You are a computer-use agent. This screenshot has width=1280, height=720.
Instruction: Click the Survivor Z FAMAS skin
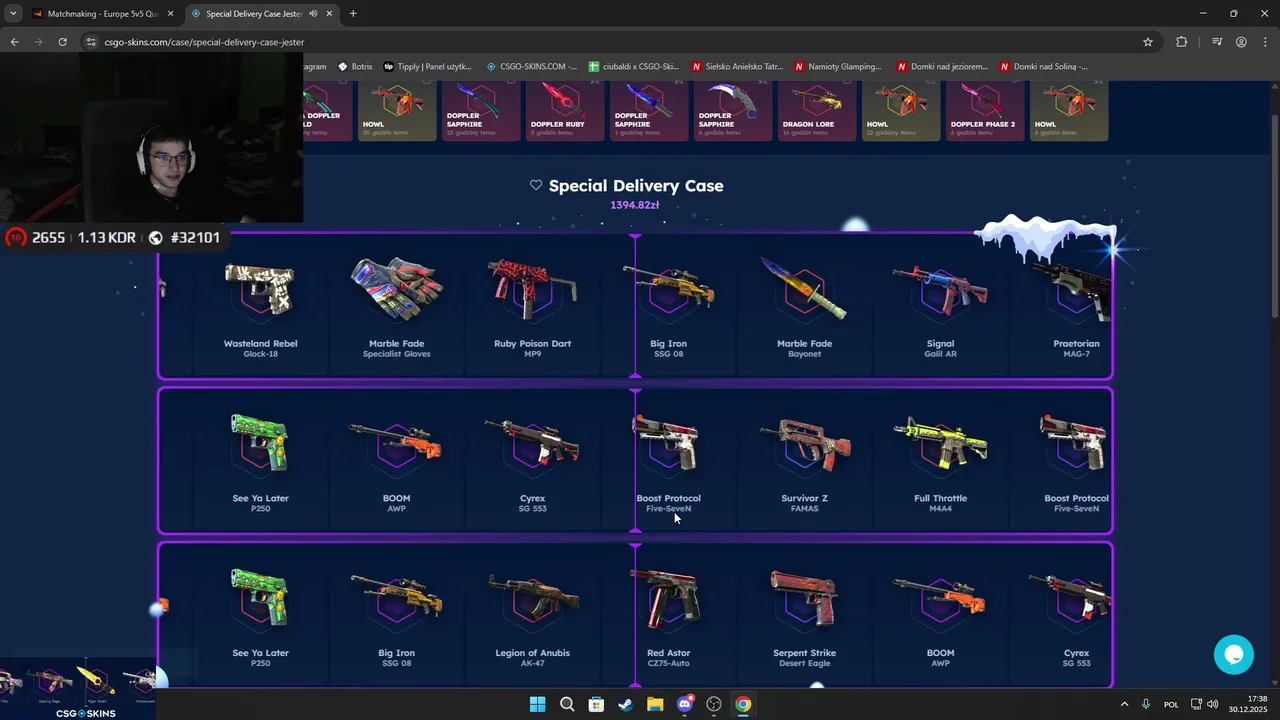click(804, 462)
